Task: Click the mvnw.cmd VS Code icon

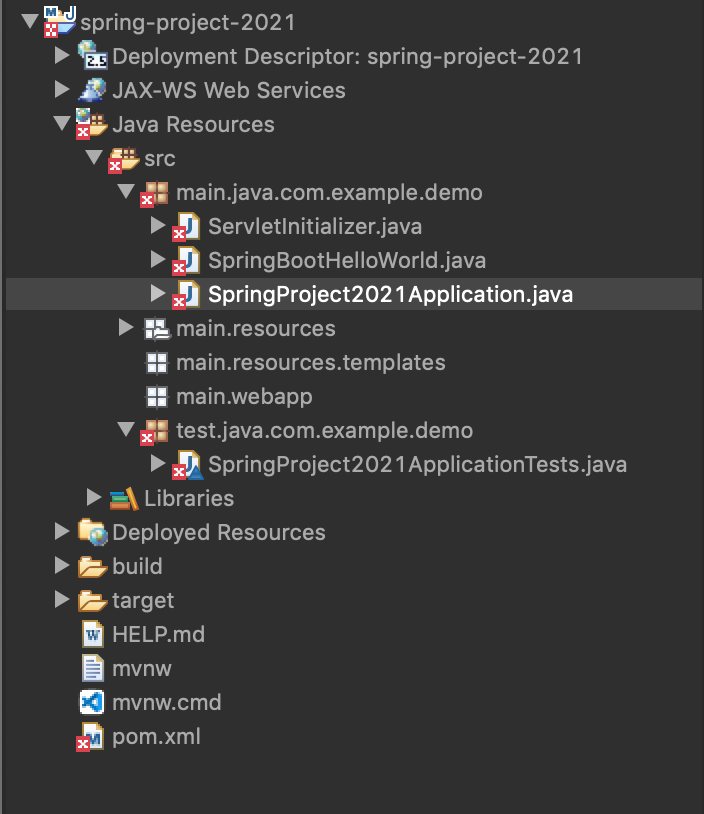Action: pyautogui.click(x=91, y=702)
